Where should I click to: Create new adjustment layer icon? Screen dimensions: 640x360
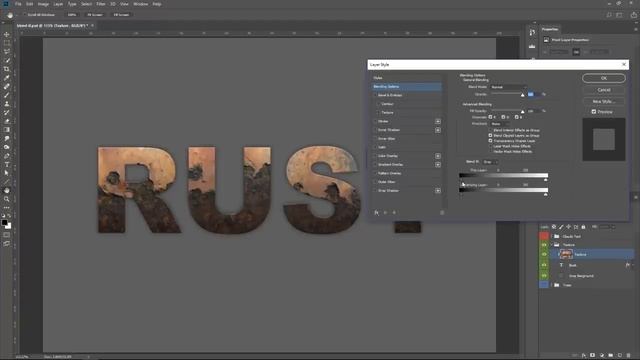602,356
